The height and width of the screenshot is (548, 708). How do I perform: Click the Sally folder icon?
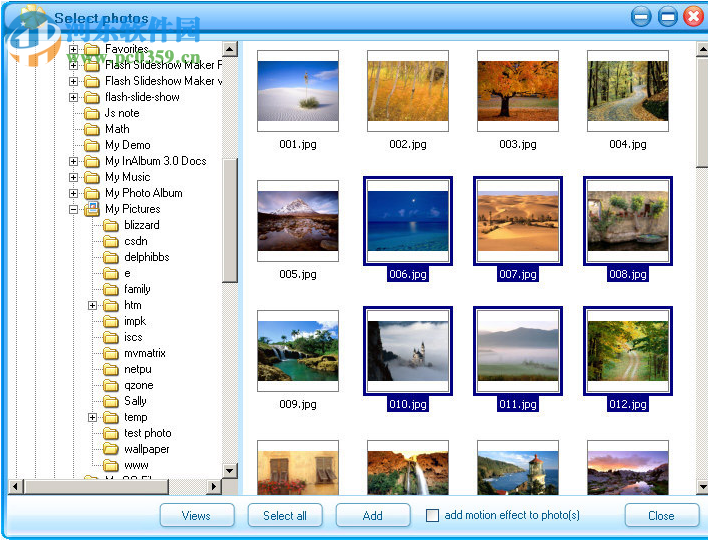tap(110, 401)
